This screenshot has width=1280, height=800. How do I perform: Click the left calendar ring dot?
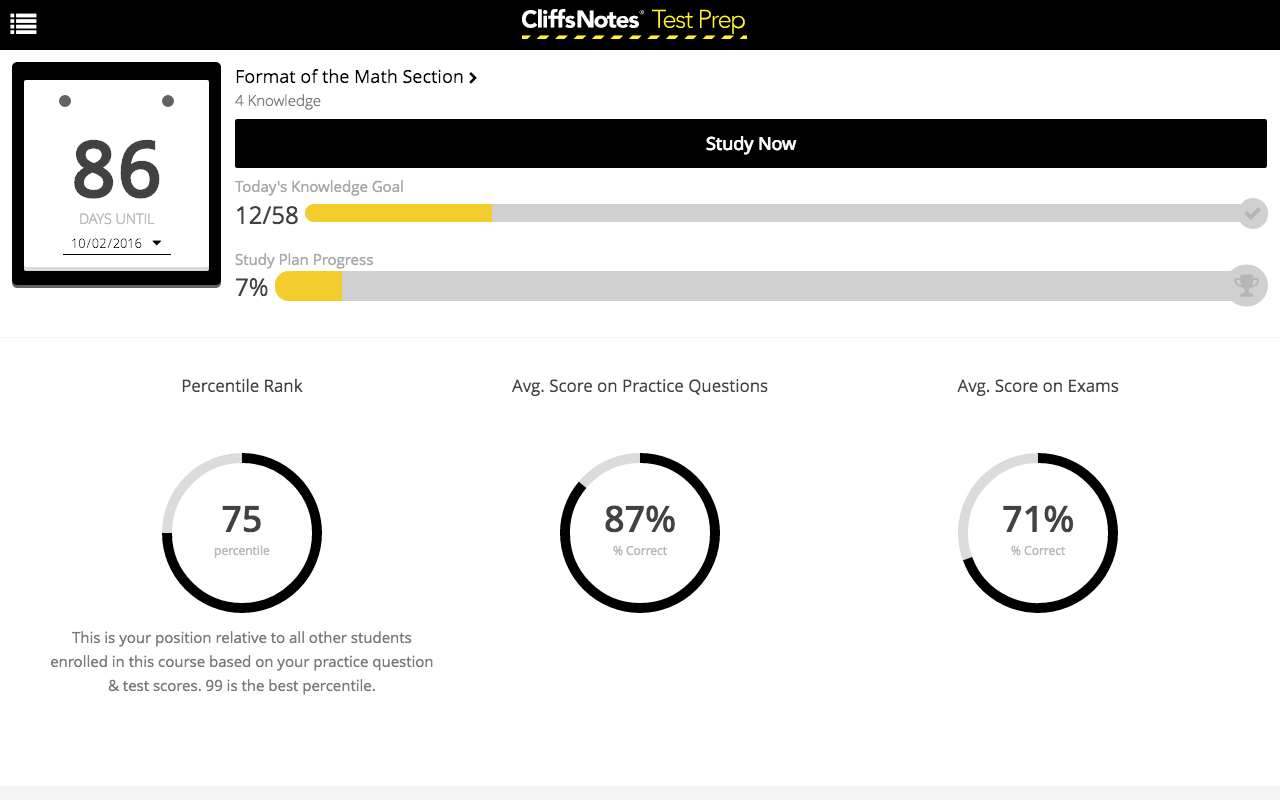[65, 101]
